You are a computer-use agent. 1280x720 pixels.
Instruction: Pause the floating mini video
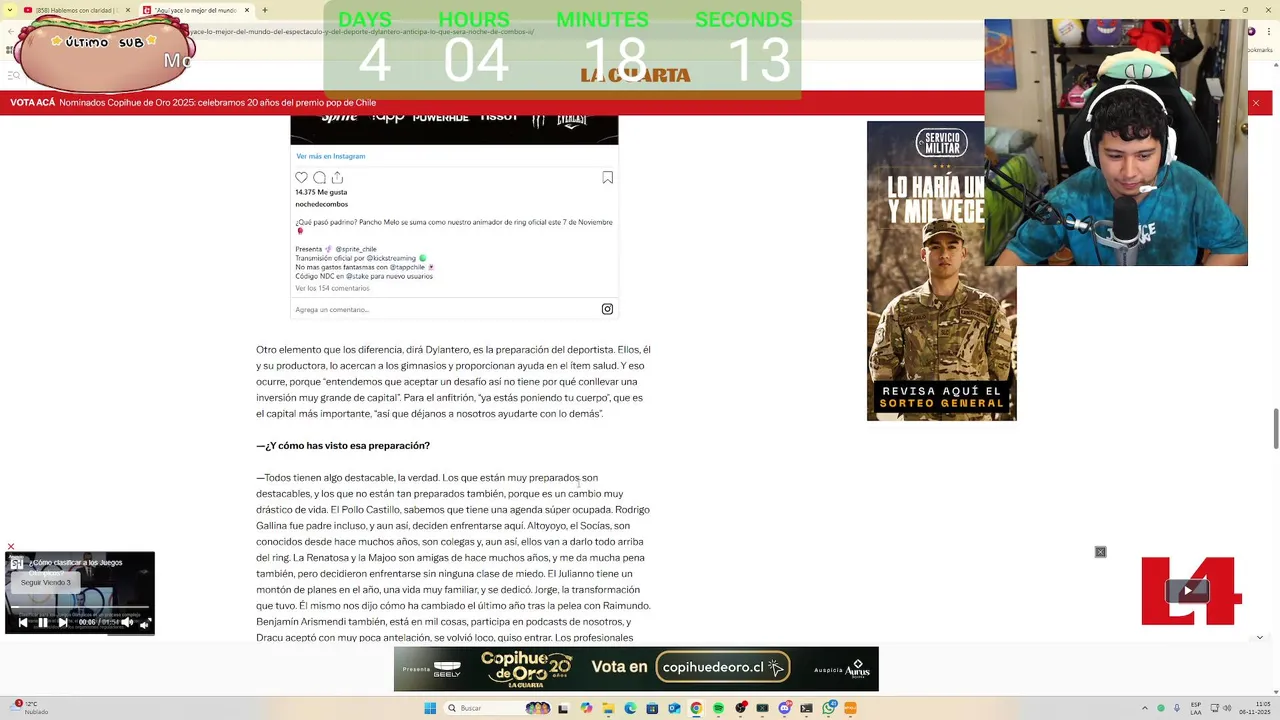42,622
